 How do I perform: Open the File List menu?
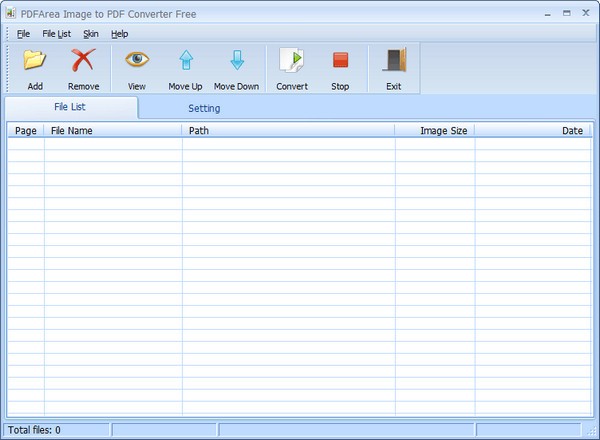point(57,34)
